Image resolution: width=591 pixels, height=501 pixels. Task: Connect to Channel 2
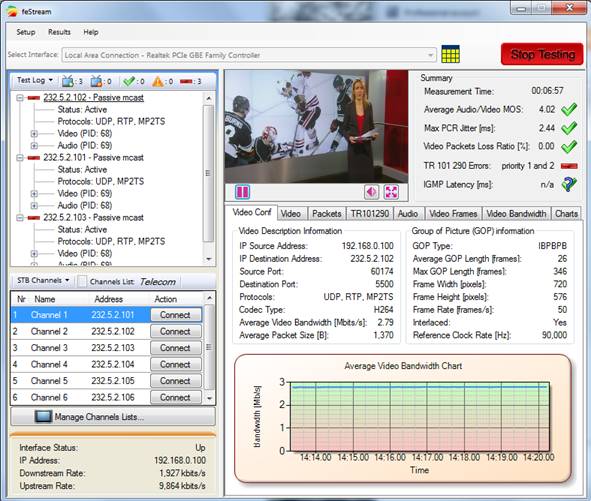point(176,331)
